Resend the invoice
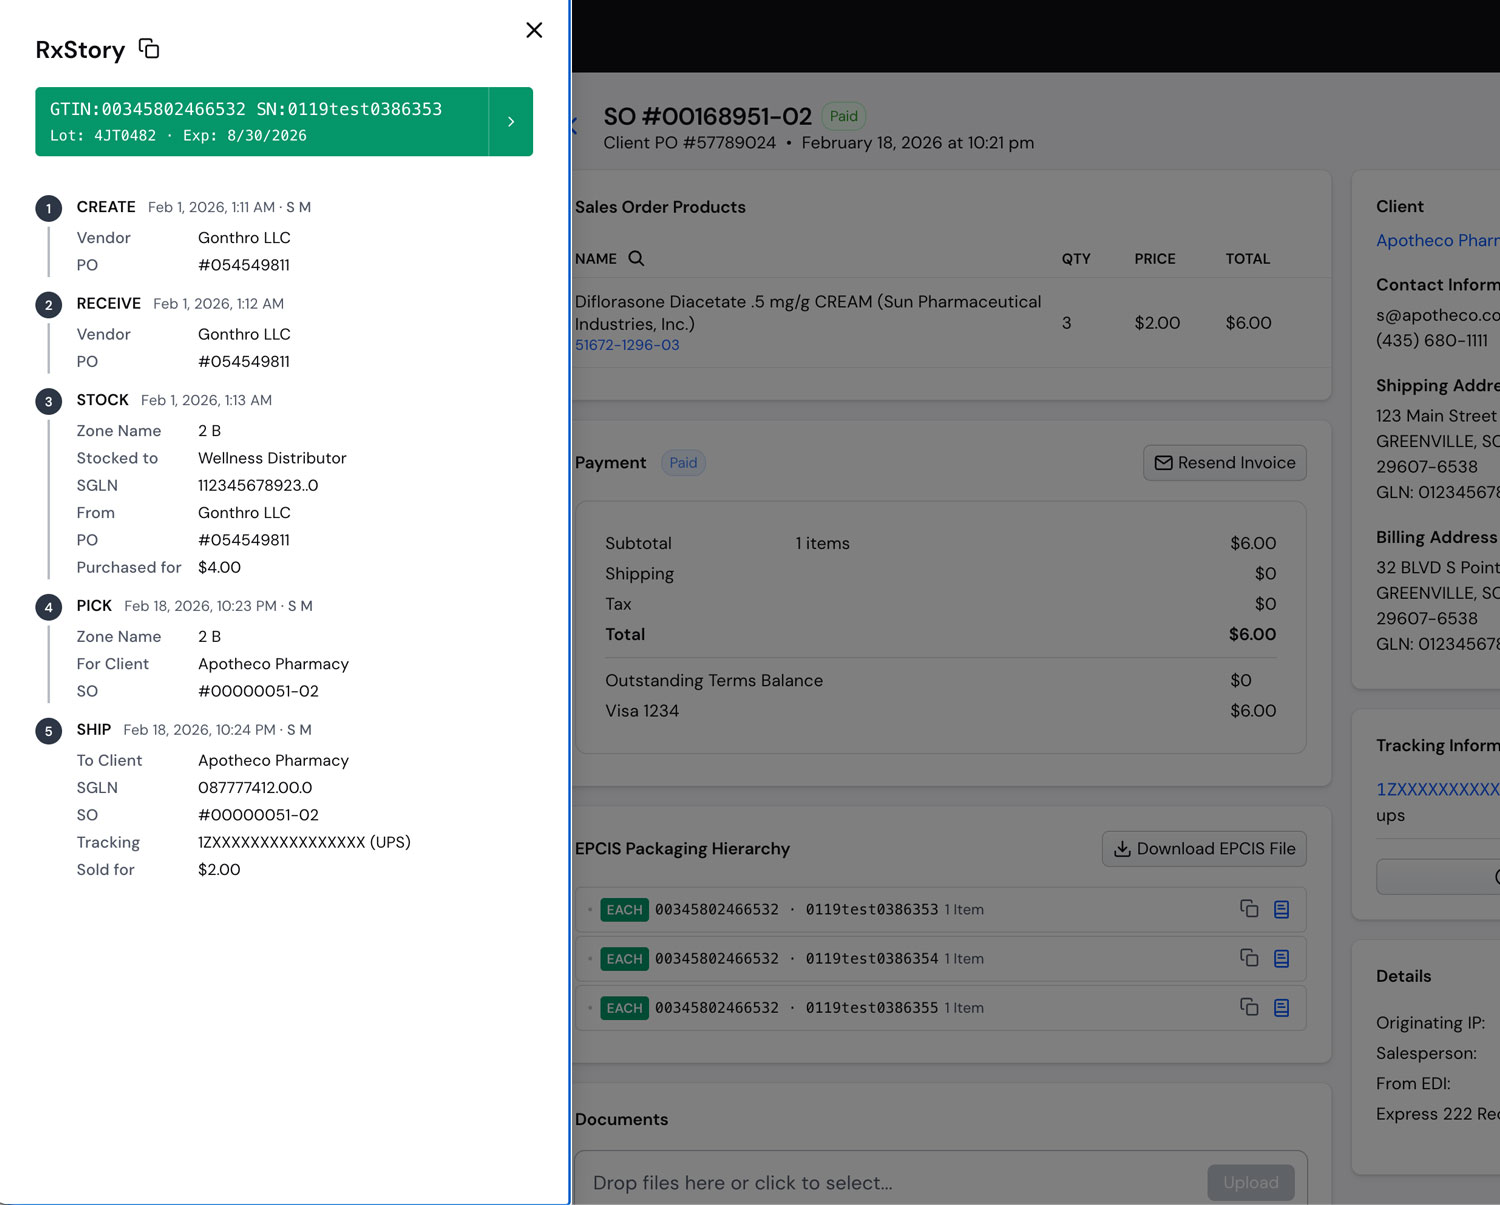This screenshot has width=1500, height=1205. (1224, 462)
